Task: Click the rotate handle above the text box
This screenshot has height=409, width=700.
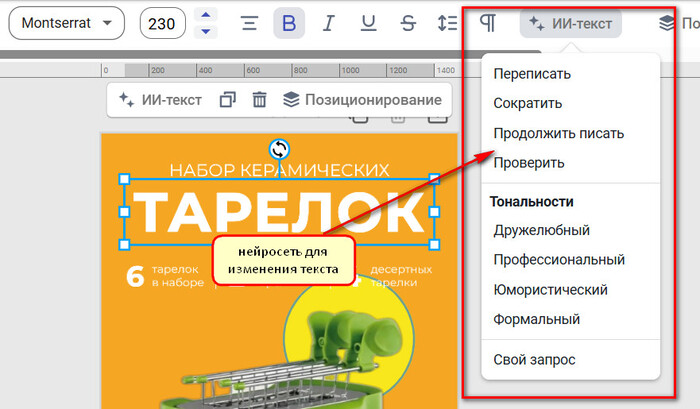Action: [280, 149]
